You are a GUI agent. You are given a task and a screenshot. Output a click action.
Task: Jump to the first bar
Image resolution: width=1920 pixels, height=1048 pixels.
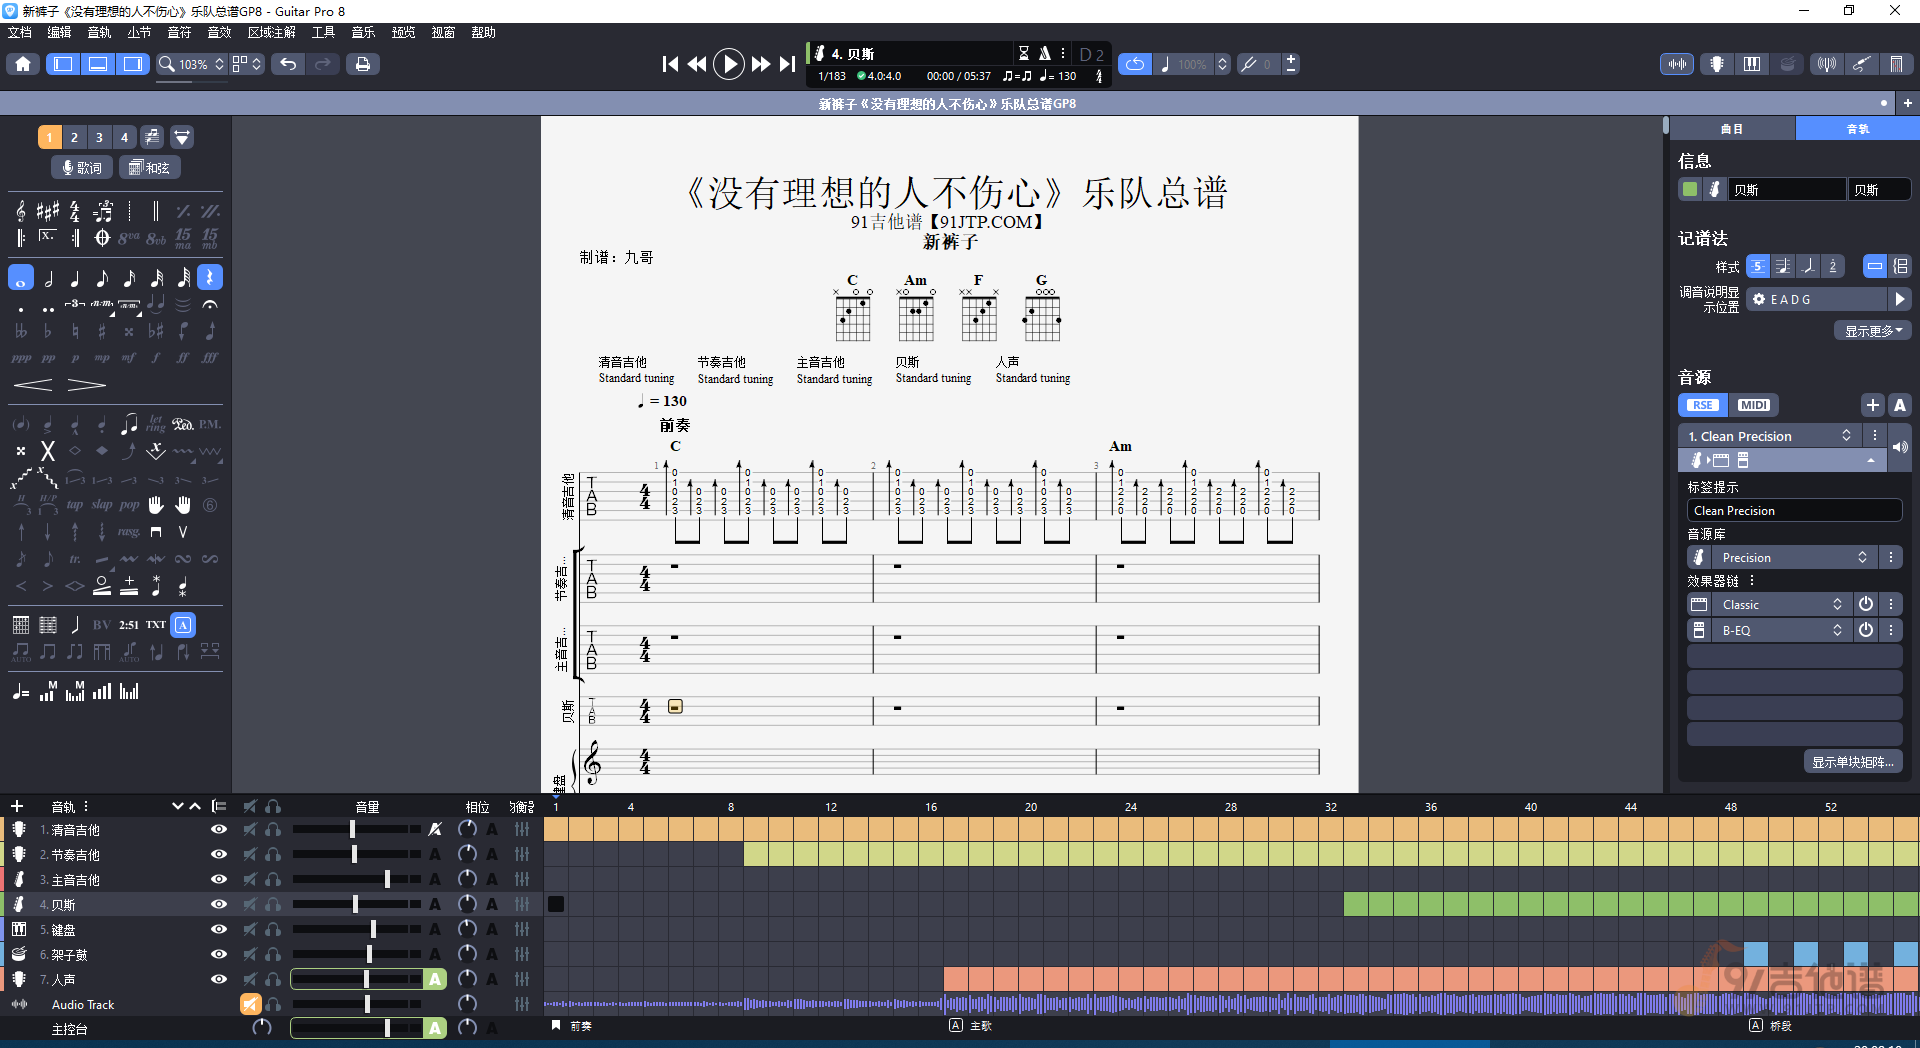click(670, 64)
